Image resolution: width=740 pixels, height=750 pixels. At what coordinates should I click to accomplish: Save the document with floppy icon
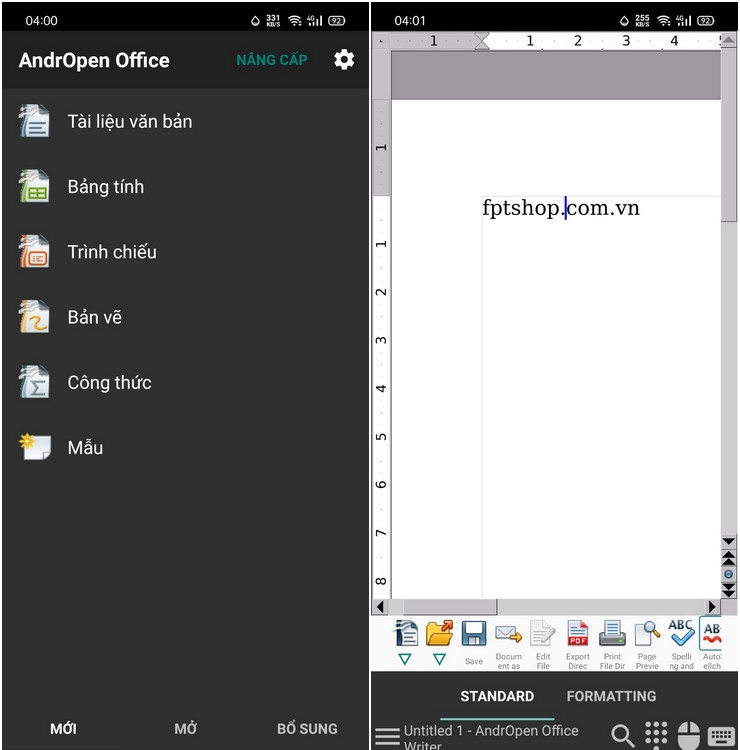click(474, 633)
